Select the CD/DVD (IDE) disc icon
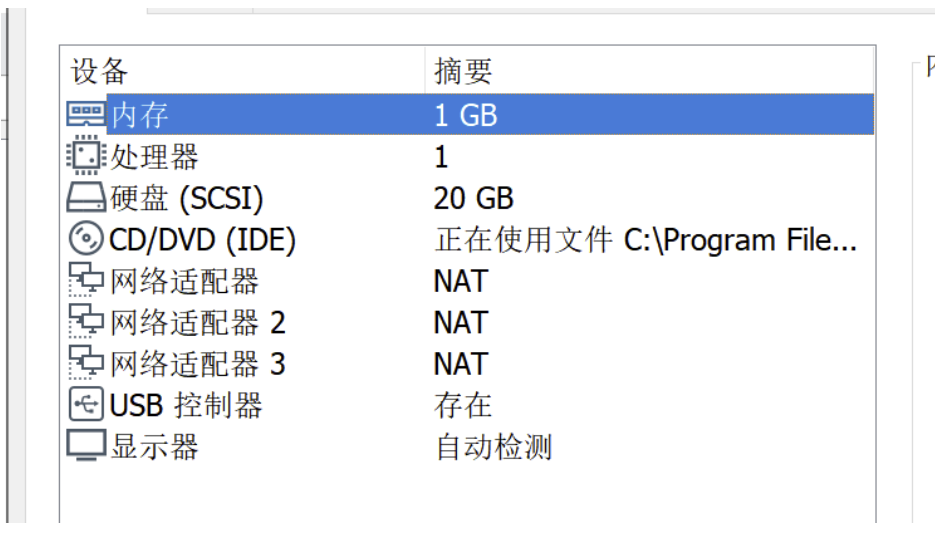Screen dimensions: 935x534 click(x=85, y=240)
